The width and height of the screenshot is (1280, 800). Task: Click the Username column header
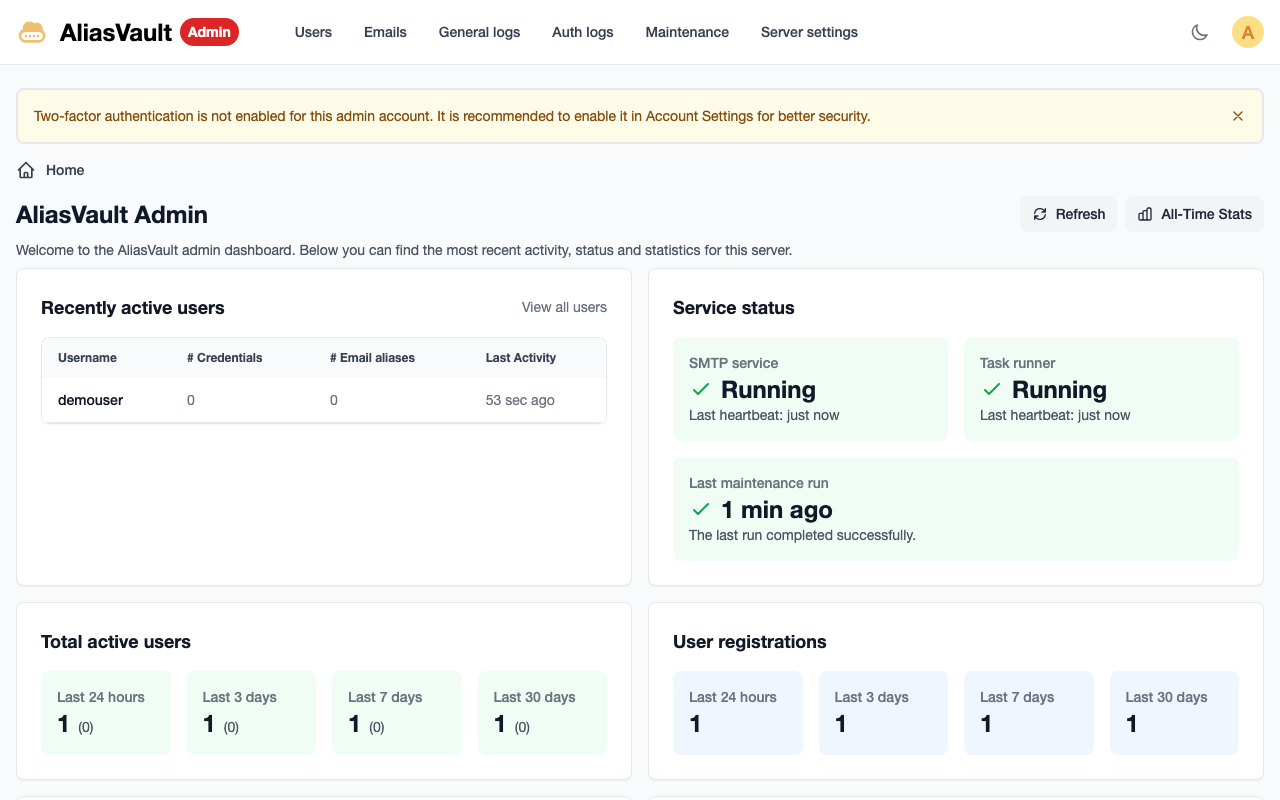(87, 358)
